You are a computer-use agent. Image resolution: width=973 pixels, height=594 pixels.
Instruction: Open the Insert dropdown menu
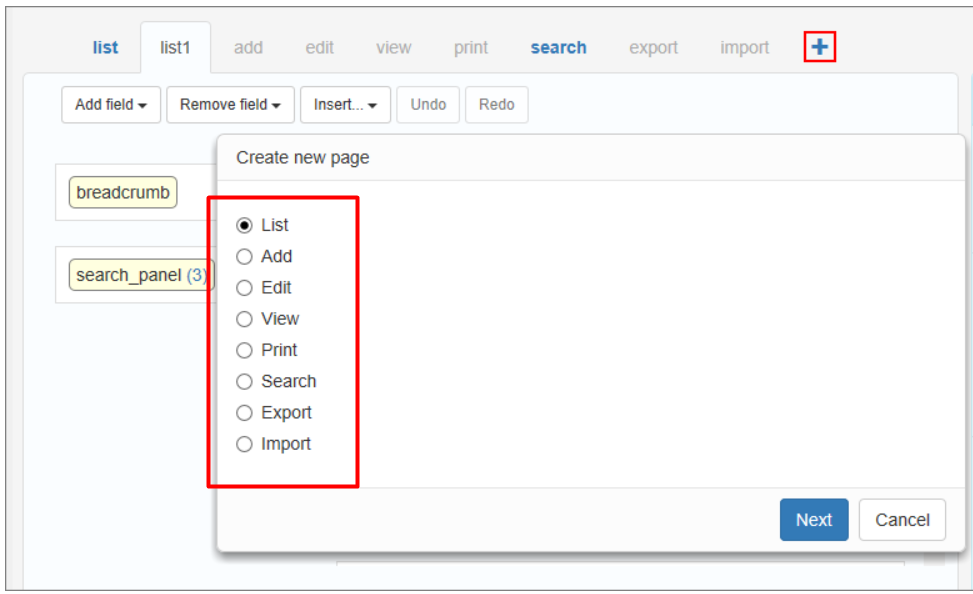(345, 105)
